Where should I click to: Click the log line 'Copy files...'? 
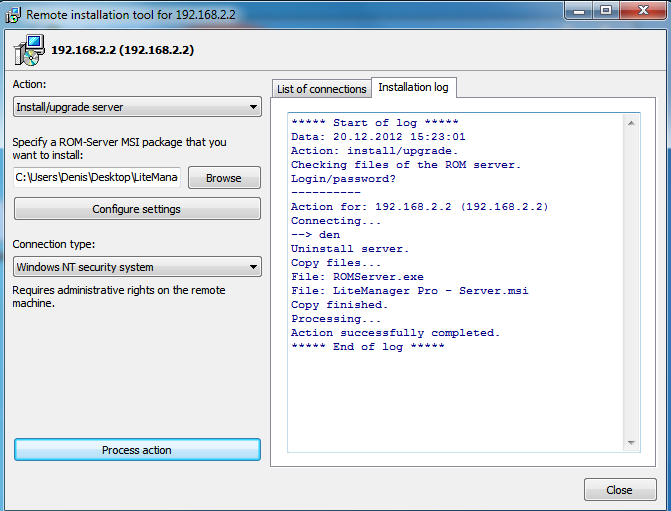336,263
